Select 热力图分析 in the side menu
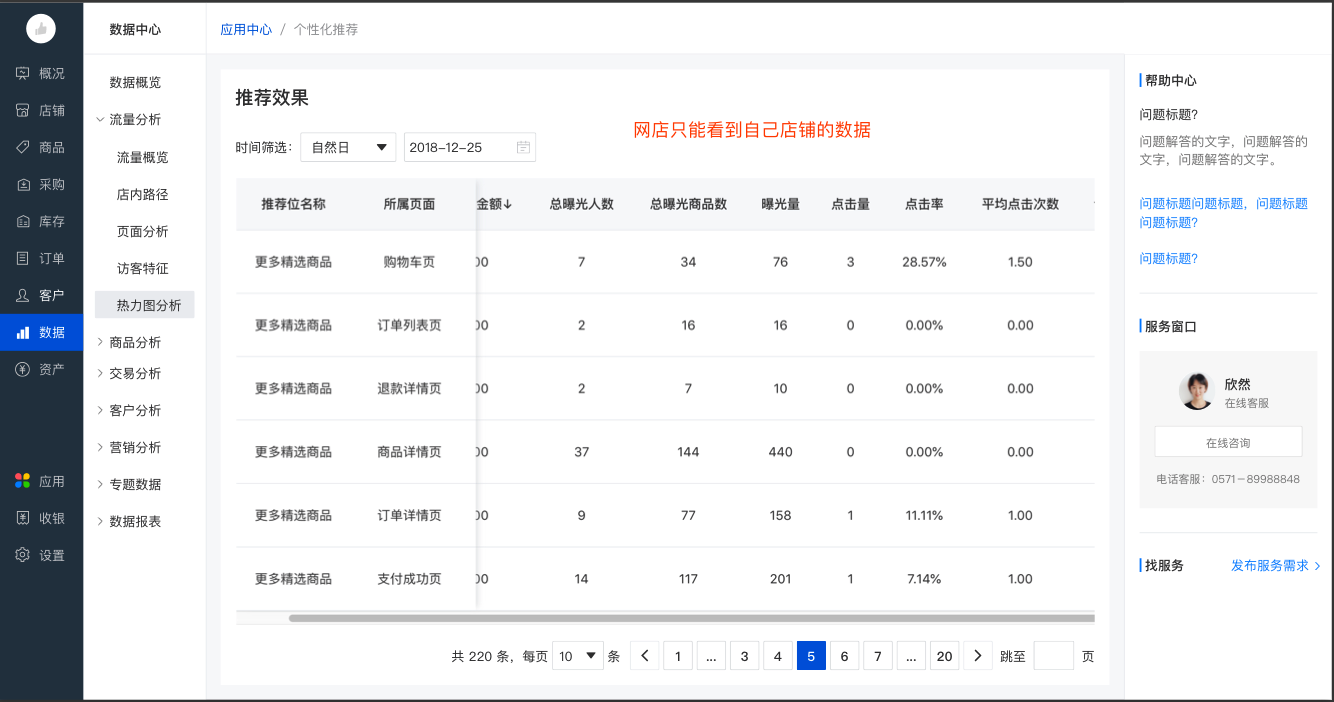 (149, 305)
